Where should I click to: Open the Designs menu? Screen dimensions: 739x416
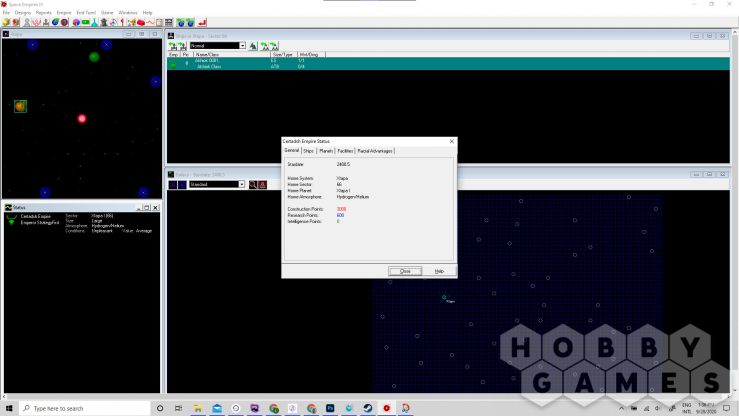pyautogui.click(x=23, y=13)
